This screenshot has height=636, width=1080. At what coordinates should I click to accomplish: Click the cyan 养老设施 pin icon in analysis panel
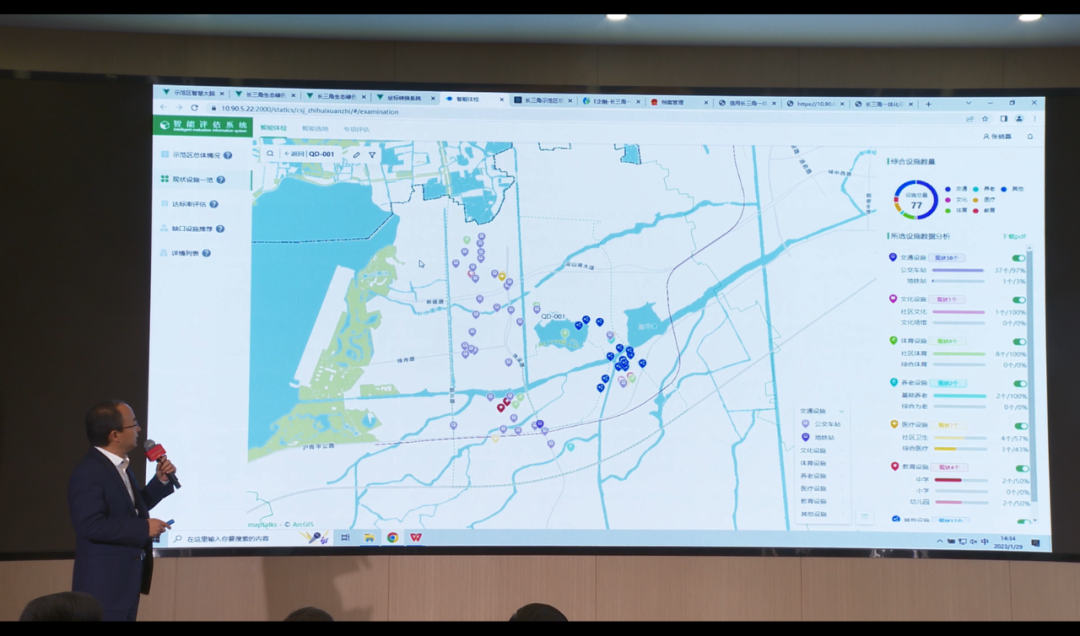(893, 382)
